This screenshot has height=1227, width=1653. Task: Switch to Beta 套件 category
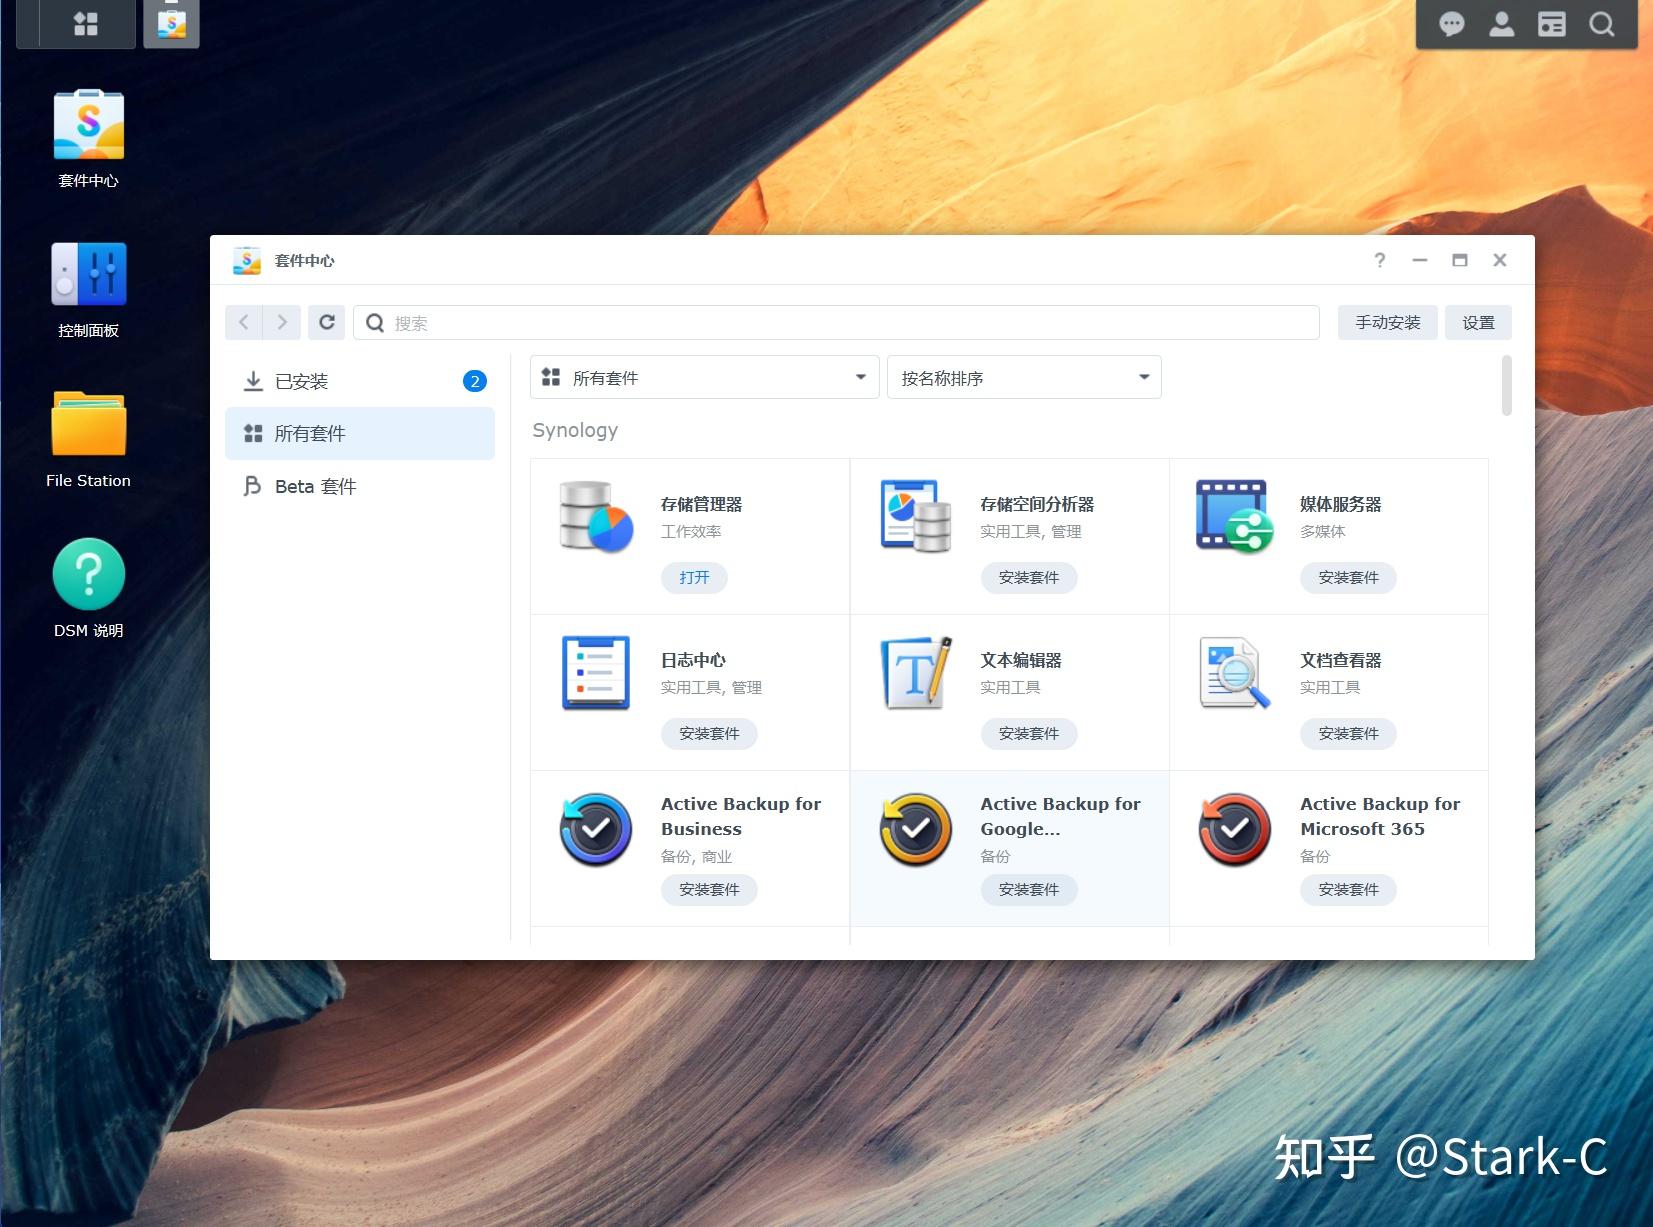(x=315, y=486)
